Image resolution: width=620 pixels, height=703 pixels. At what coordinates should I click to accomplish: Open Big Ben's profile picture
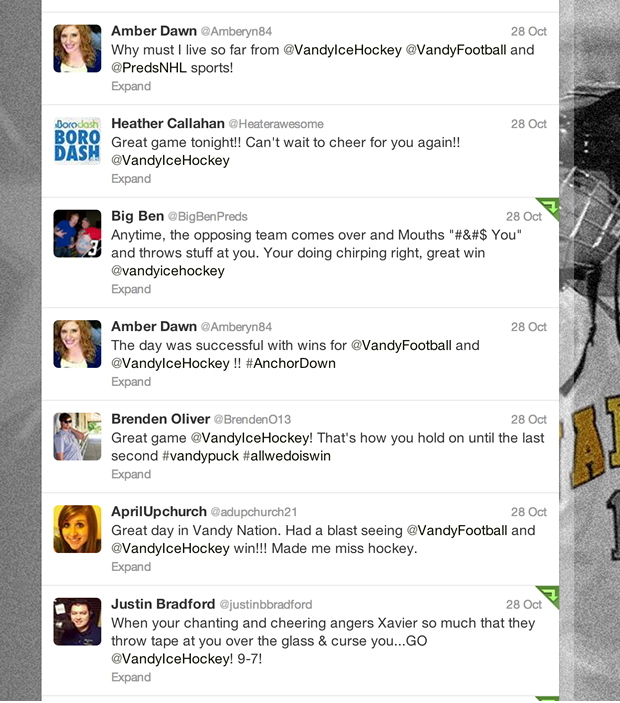[x=77, y=234]
